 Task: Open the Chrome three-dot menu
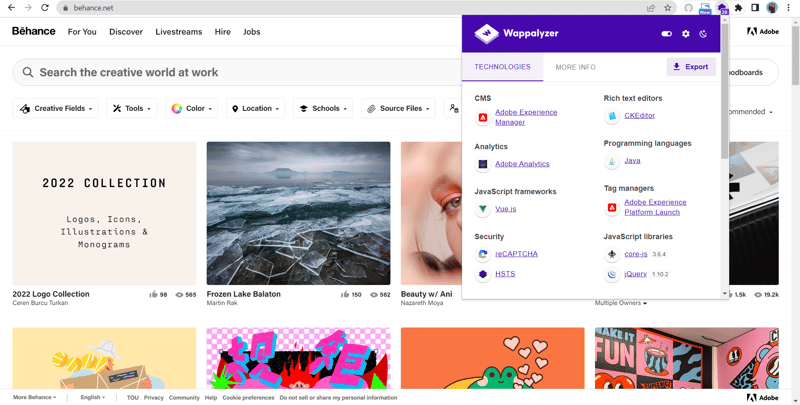[789, 8]
